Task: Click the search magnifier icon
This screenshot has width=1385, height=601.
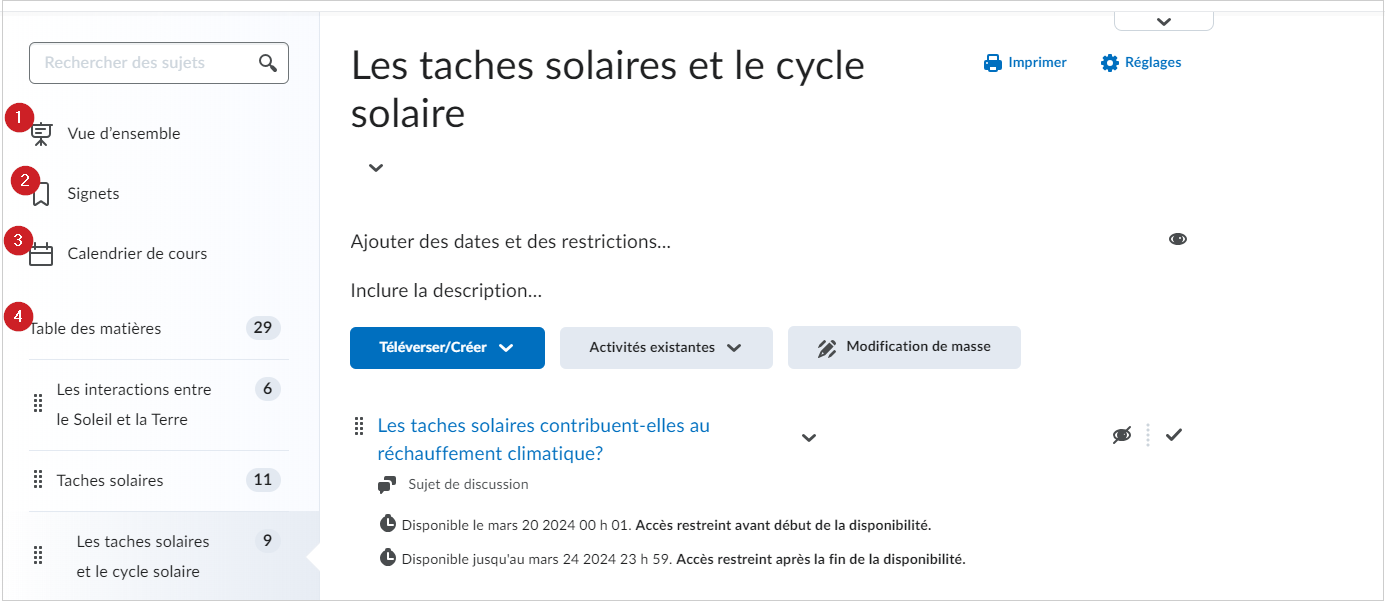Action: click(x=267, y=63)
